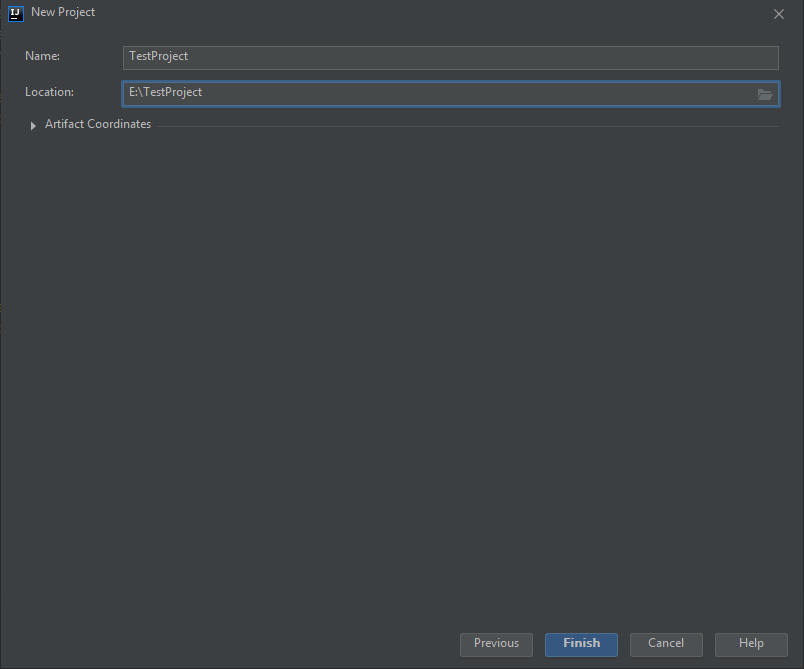Open the folder browser for Location
804x669 pixels.
[x=765, y=94]
